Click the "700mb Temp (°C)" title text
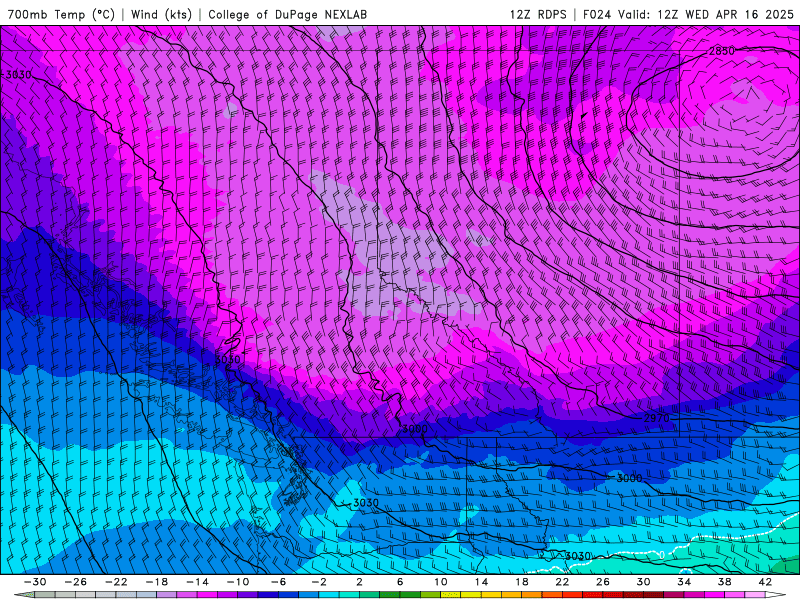The image size is (800, 600). (x=61, y=14)
